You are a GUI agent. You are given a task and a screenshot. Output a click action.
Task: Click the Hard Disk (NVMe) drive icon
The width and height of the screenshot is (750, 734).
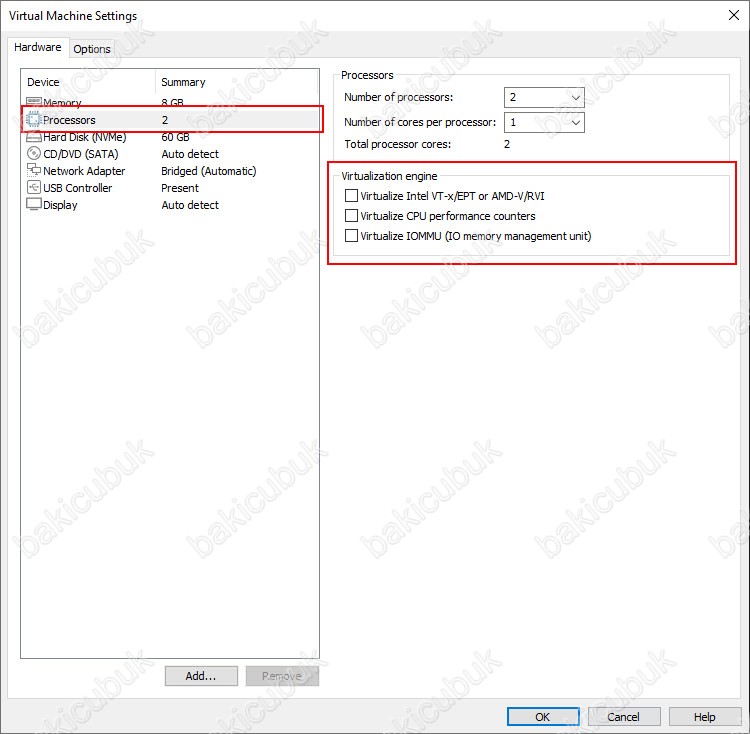(x=33, y=137)
